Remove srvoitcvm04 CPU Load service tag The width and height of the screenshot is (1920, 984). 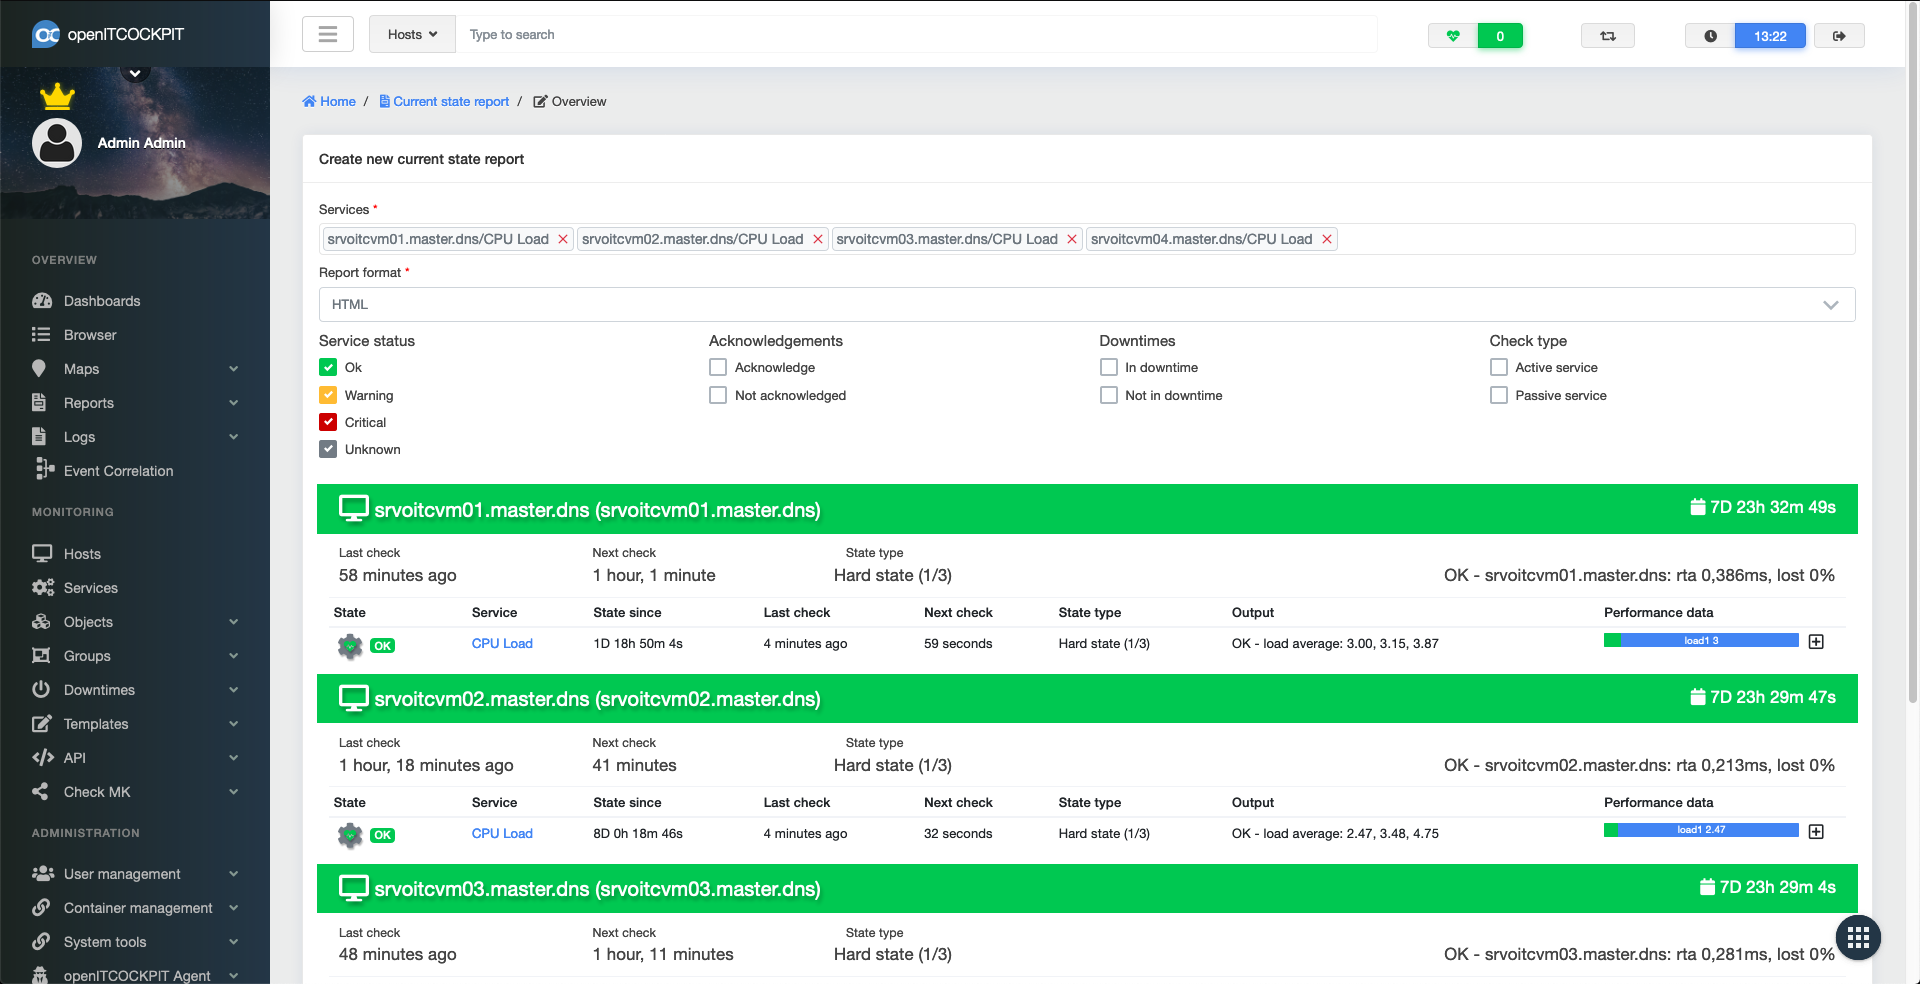click(1327, 239)
